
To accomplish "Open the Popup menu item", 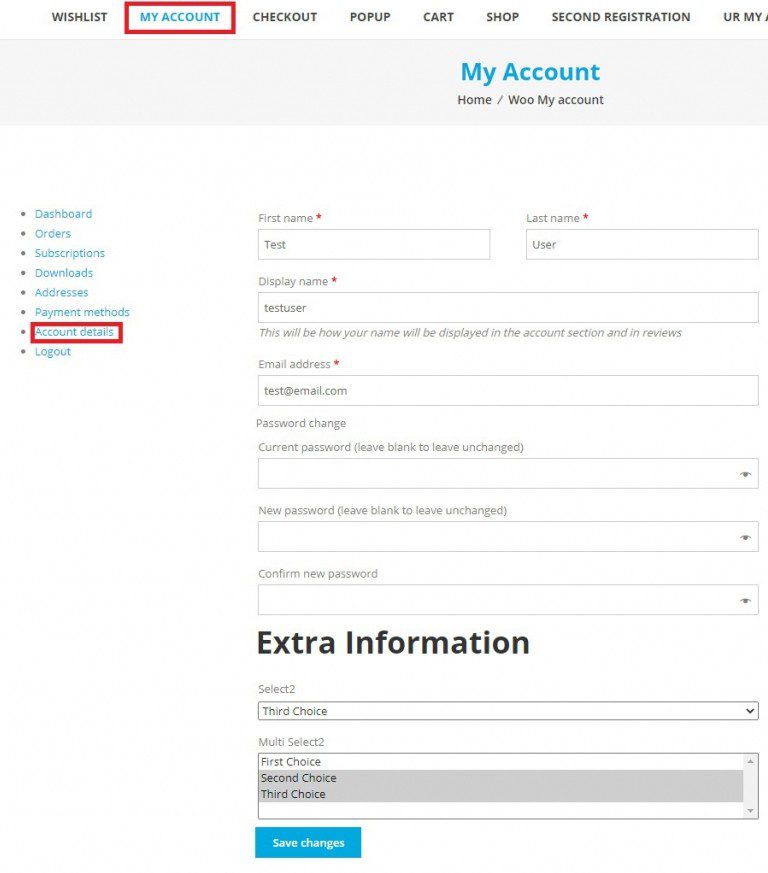I will [370, 17].
